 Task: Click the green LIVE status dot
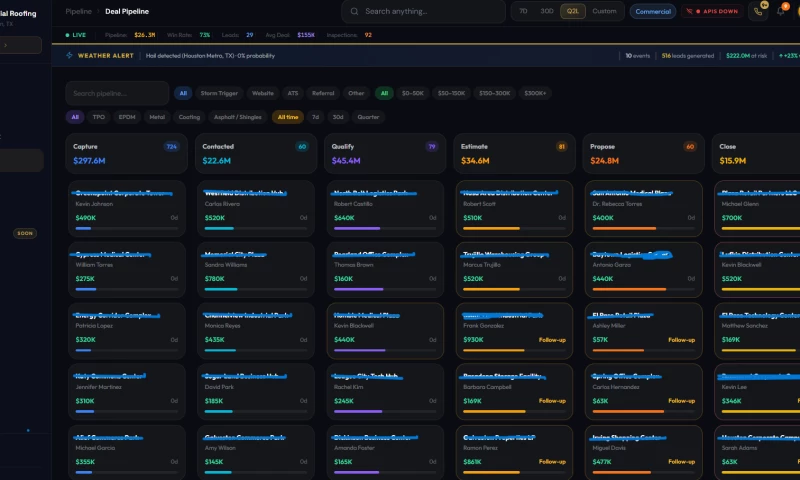[67, 35]
